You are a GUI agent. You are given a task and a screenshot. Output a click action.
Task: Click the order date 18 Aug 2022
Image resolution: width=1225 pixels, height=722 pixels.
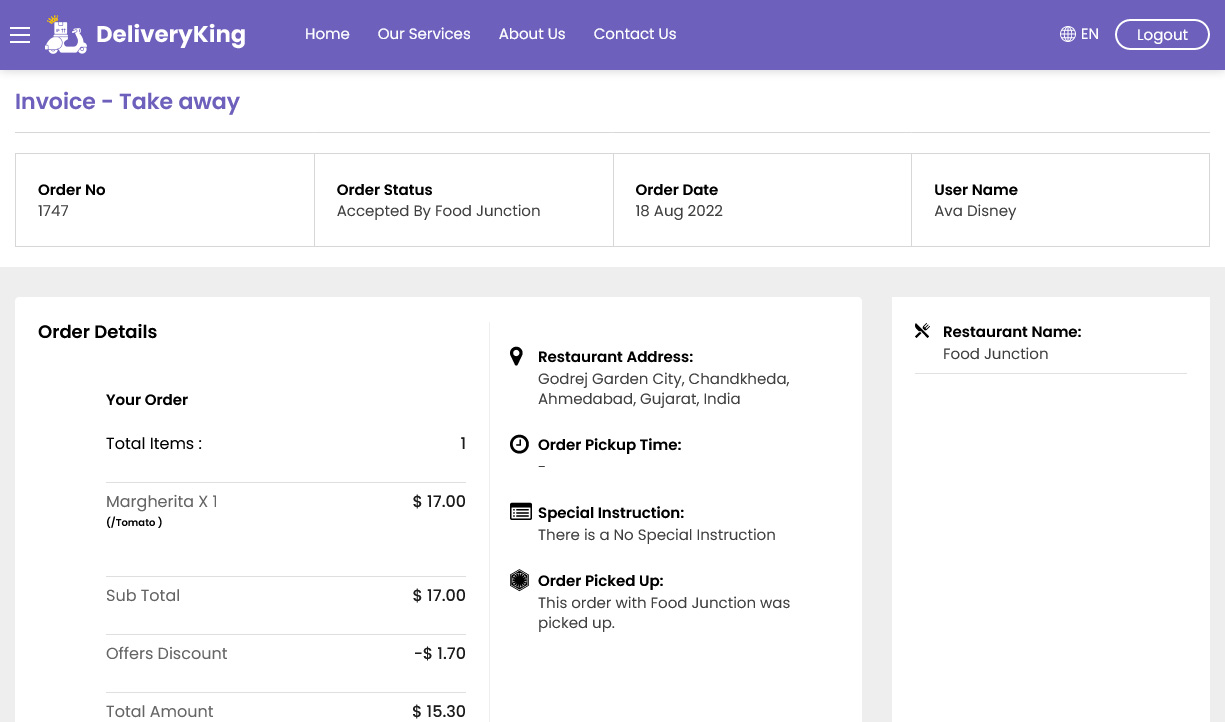click(x=679, y=211)
